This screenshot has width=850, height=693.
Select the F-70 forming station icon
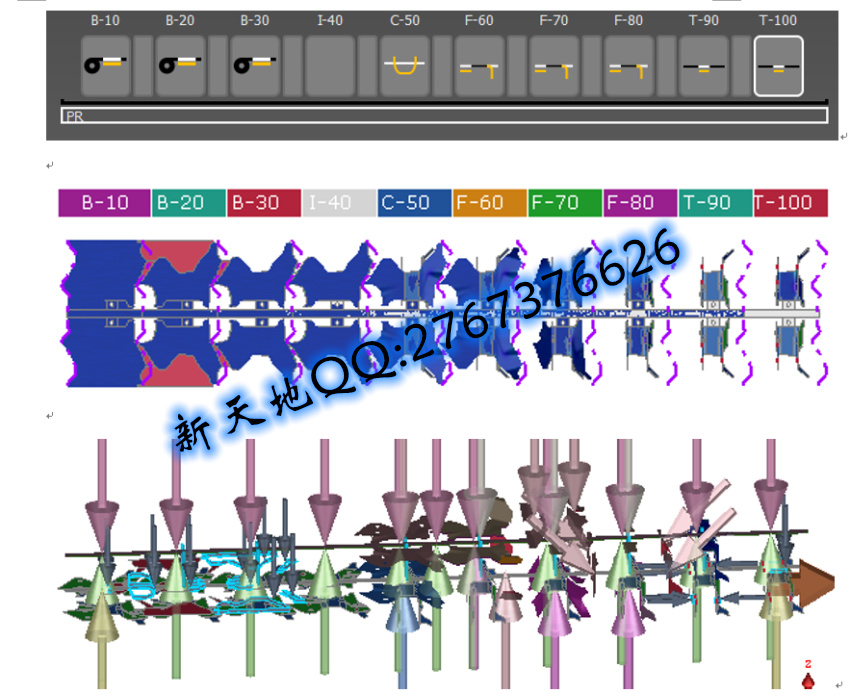click(x=554, y=66)
